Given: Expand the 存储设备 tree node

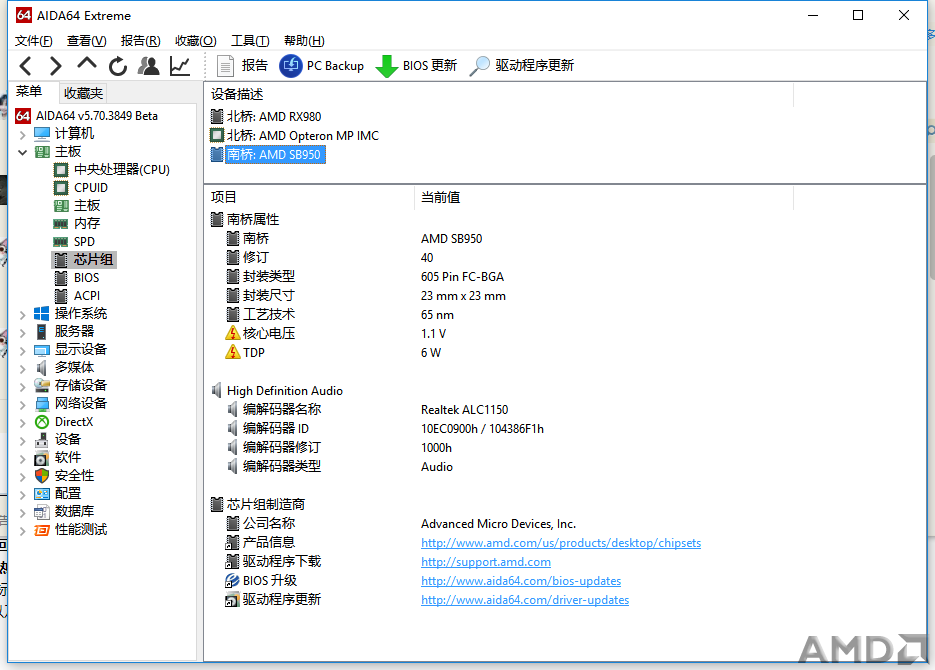Looking at the screenshot, I should [23, 386].
